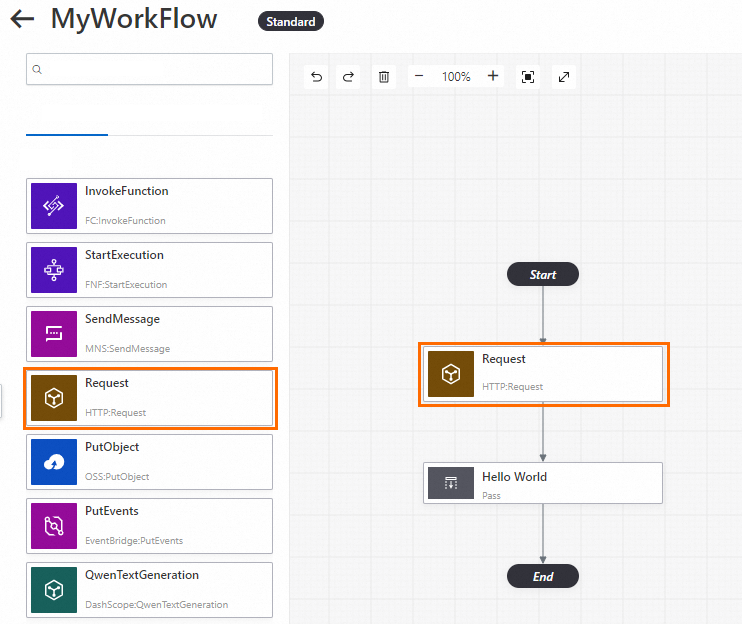The width and height of the screenshot is (742, 624).
Task: Click the StartExecution title text
Action: pyautogui.click(x=124, y=255)
